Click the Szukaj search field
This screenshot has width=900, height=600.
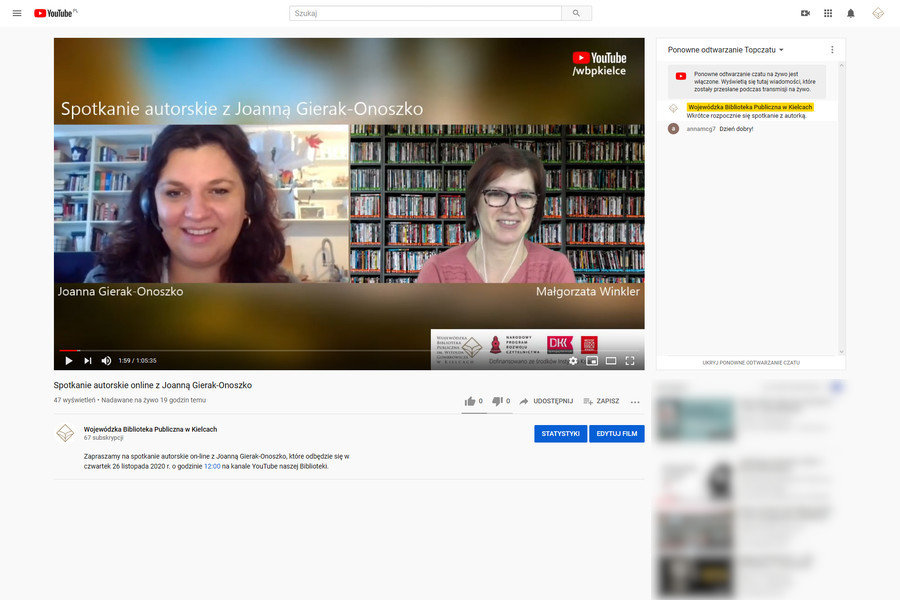pyautogui.click(x=425, y=13)
